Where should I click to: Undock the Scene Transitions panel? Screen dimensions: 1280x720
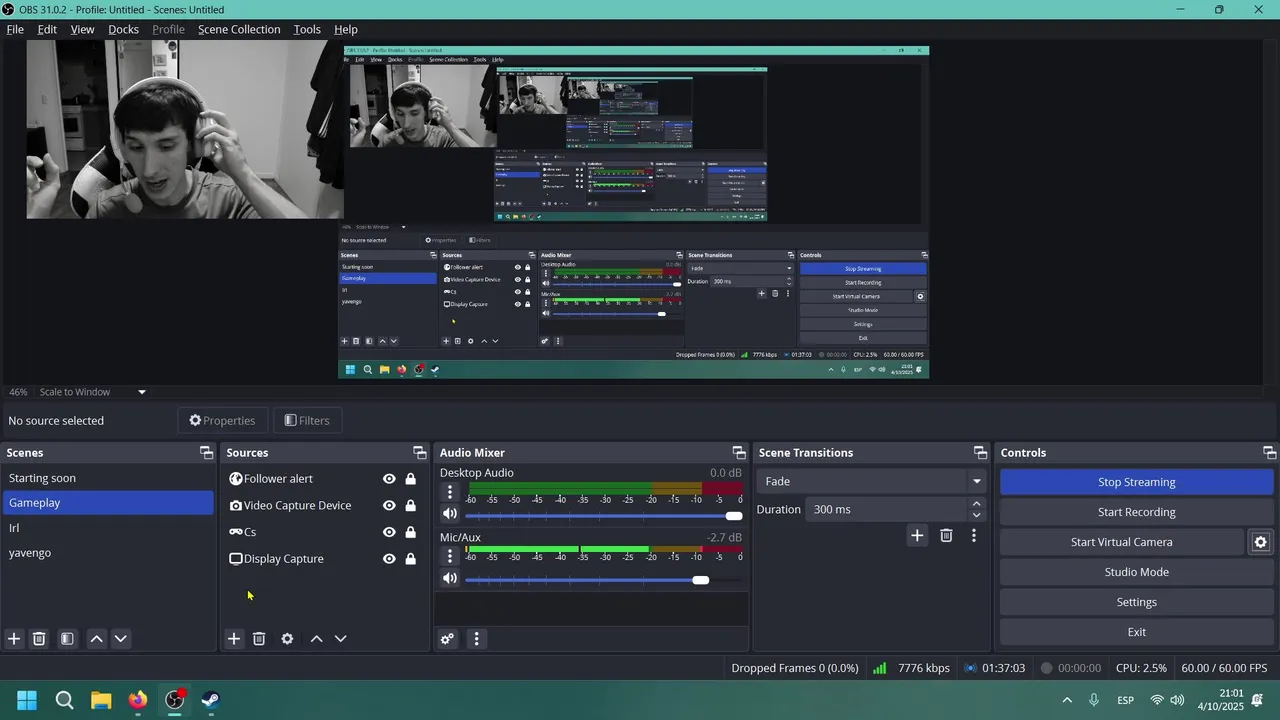[981, 452]
